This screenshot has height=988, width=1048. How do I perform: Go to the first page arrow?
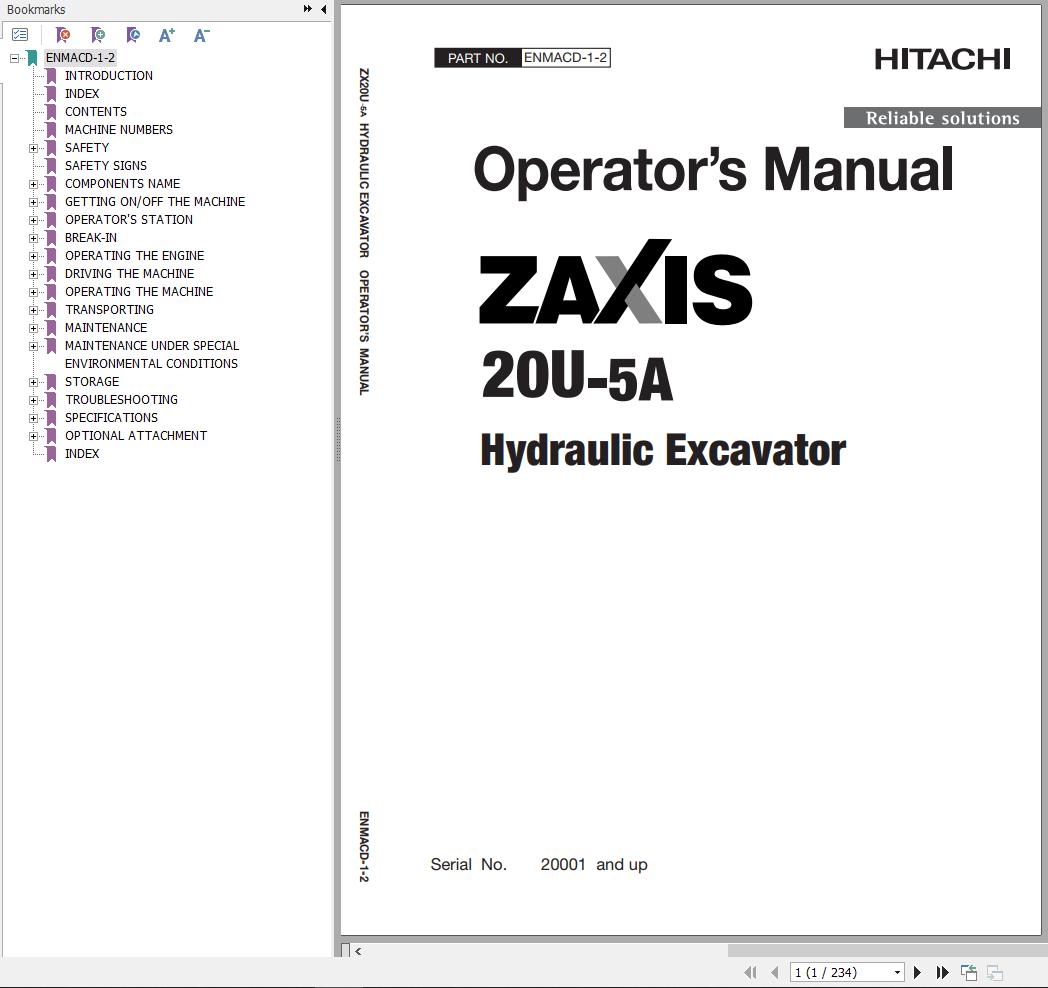[x=751, y=972]
